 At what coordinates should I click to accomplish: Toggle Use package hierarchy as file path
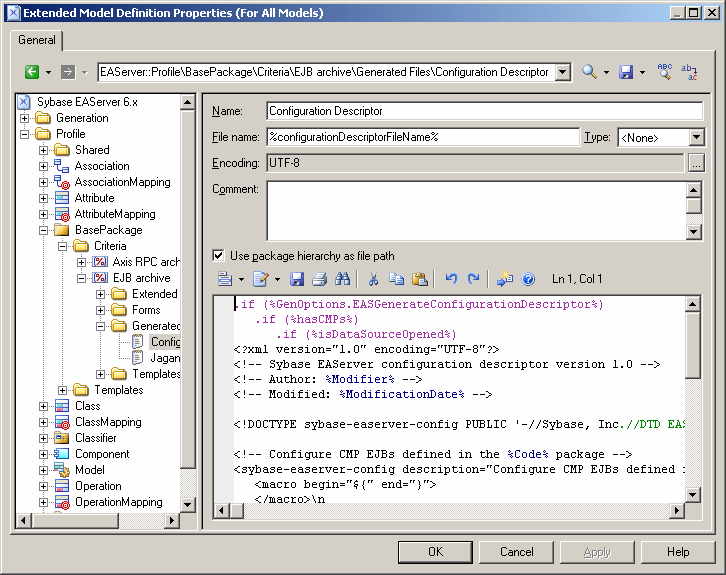coord(218,256)
